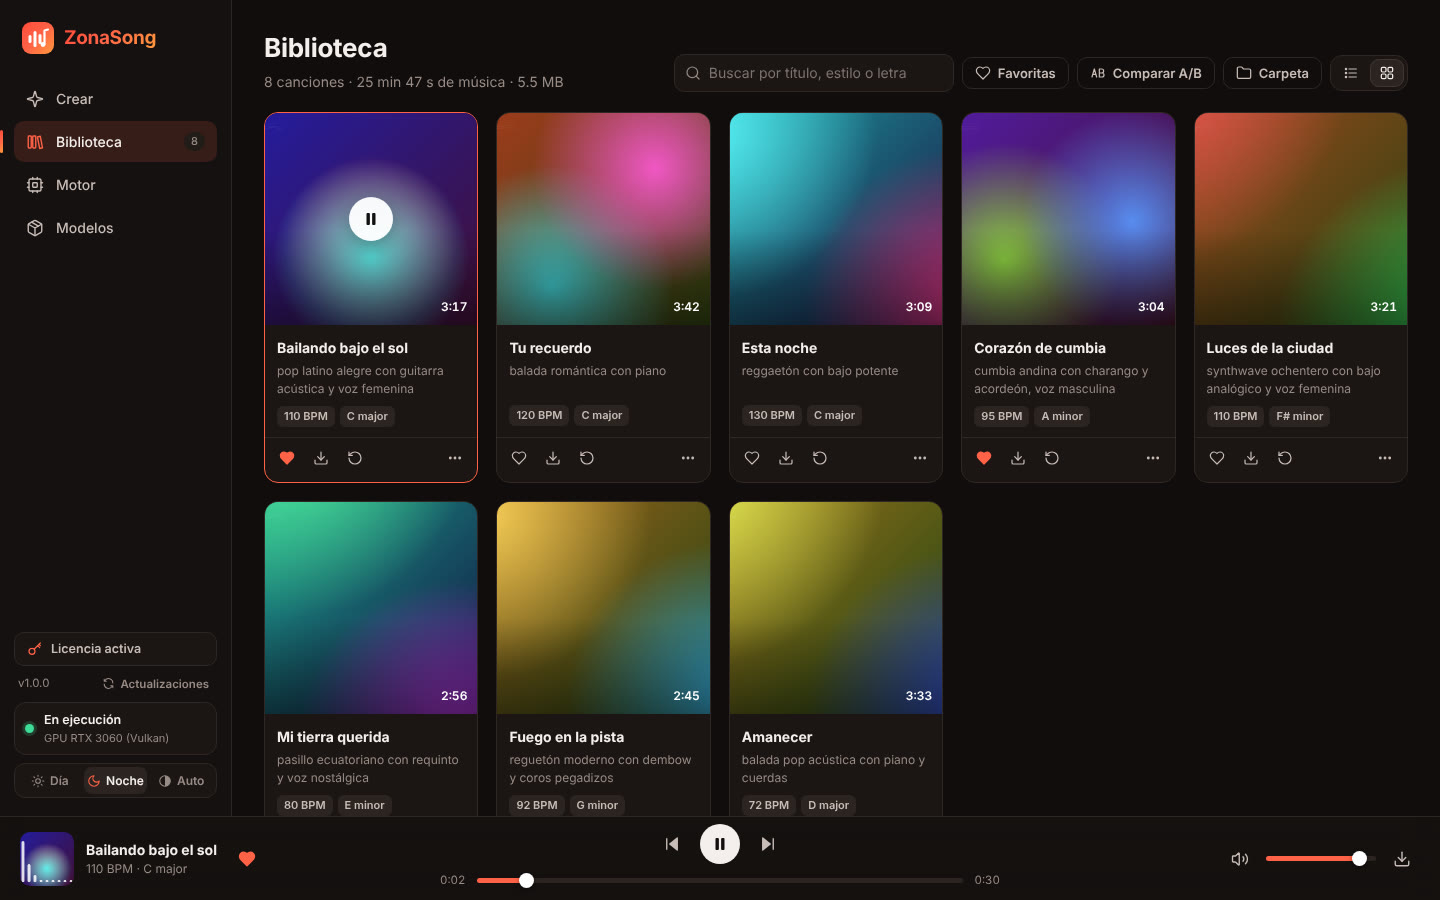Select Día theme mode

point(50,781)
